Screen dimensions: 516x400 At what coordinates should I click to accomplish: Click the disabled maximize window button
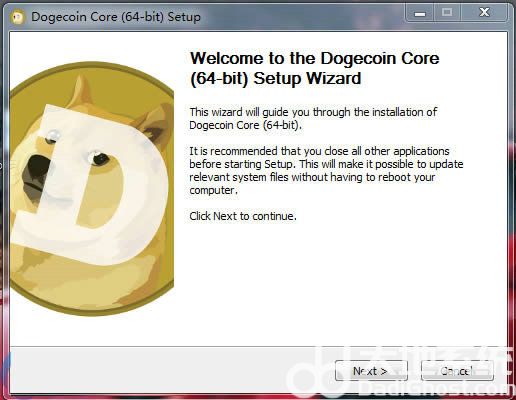447,13
